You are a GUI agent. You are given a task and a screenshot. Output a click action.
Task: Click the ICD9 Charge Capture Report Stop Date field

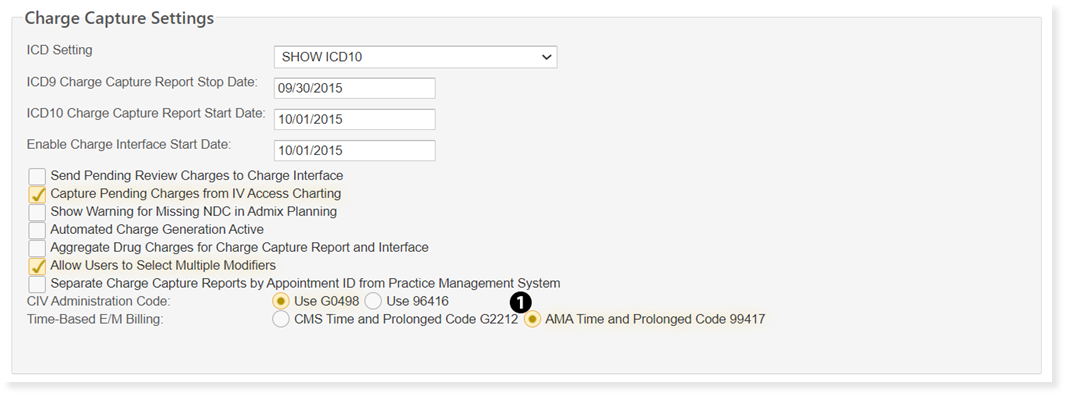(354, 88)
